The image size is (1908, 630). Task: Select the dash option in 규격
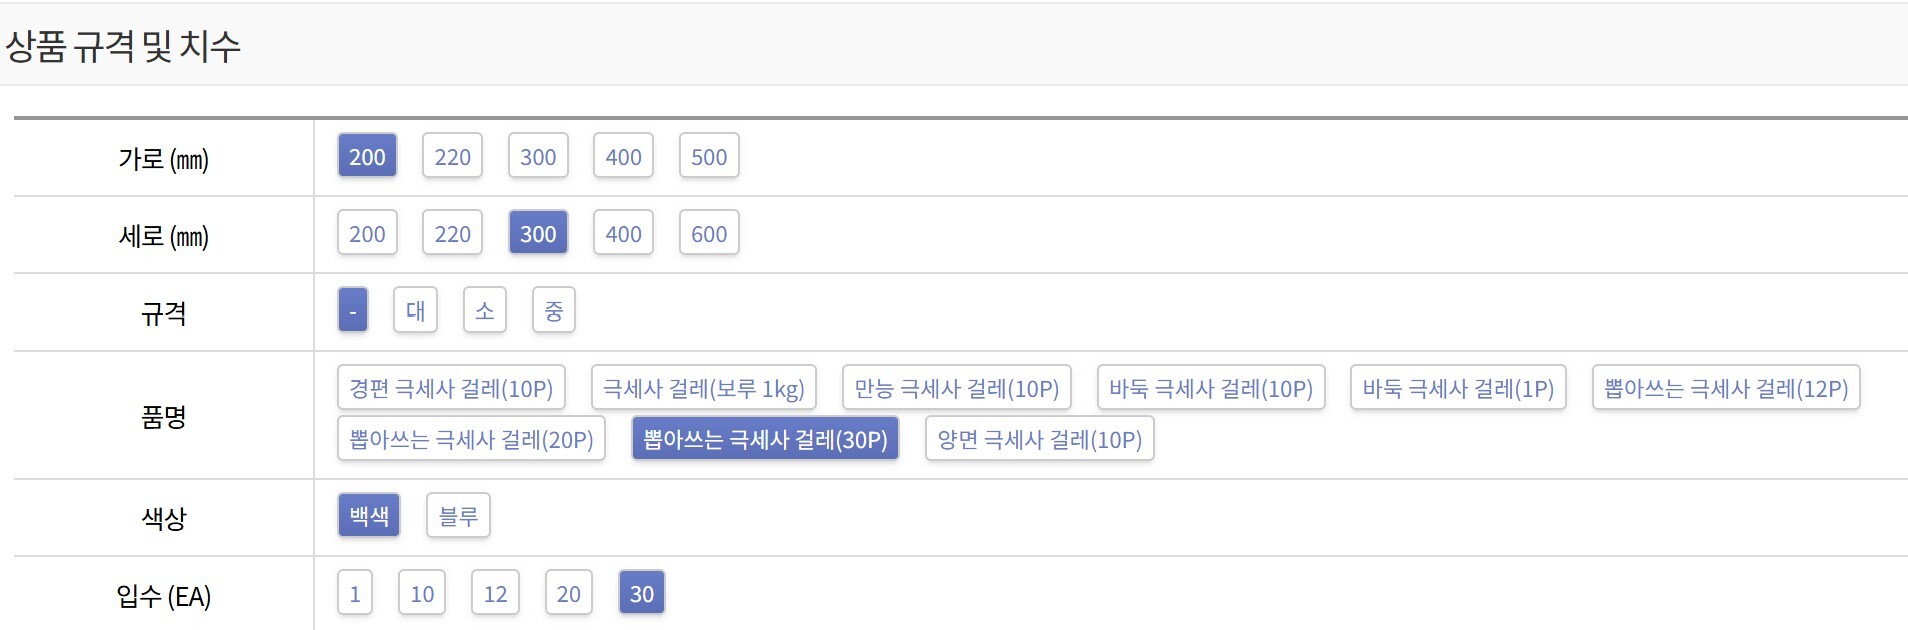[x=353, y=310]
